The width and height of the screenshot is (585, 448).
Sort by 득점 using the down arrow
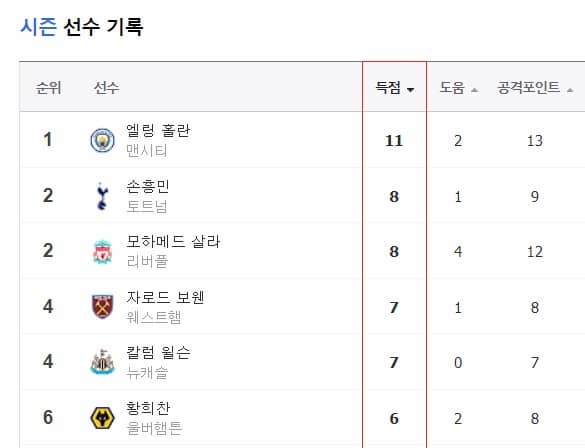coord(410,90)
